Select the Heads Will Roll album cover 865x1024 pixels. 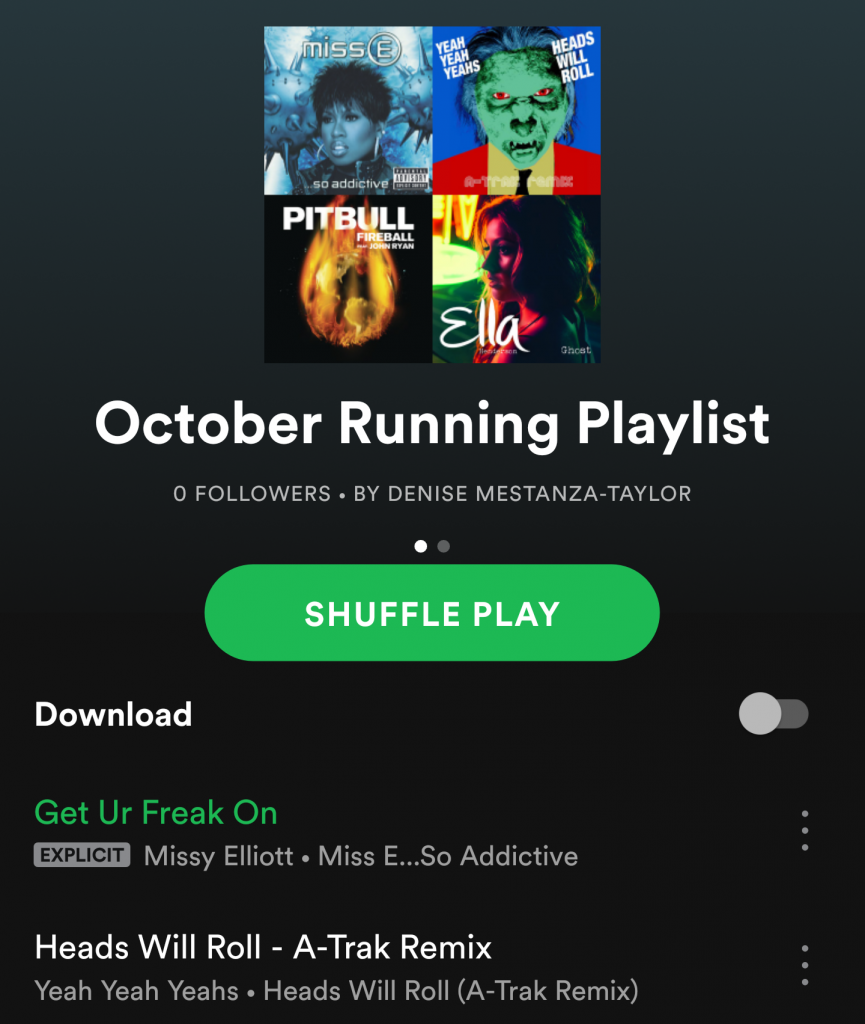516,110
